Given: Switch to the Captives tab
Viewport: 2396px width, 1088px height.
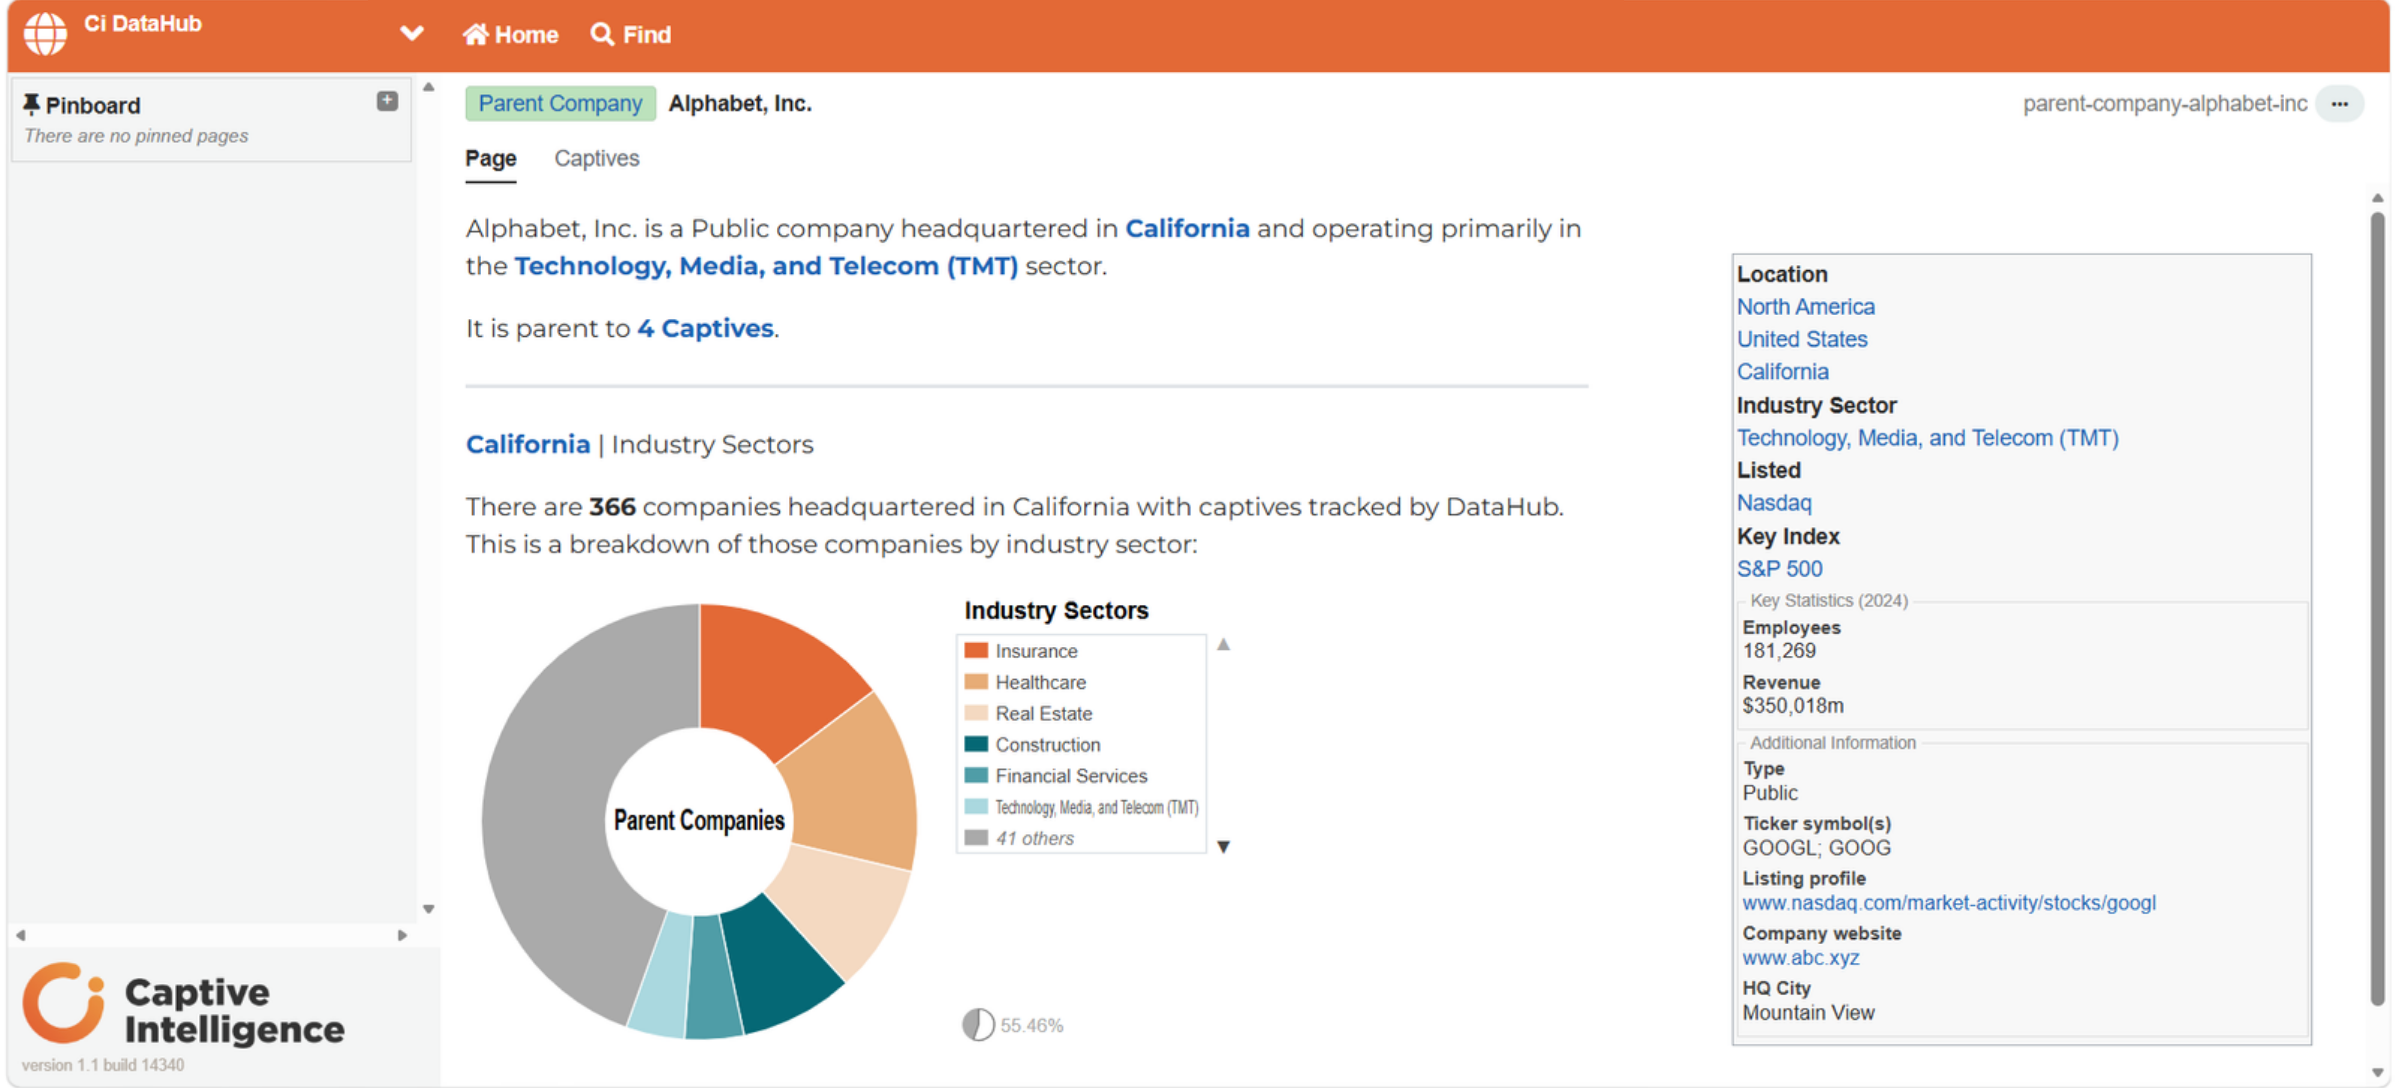Looking at the screenshot, I should tap(597, 158).
